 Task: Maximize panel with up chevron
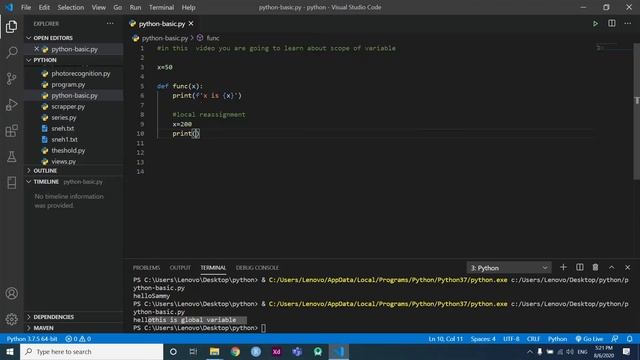click(611, 267)
